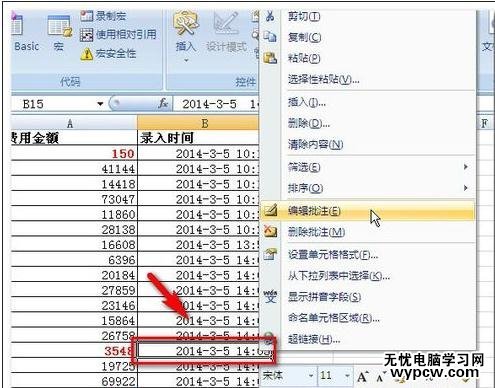Click Increase Font Size A on mini toolbar
This screenshot has height=388, width=495.
[362, 377]
